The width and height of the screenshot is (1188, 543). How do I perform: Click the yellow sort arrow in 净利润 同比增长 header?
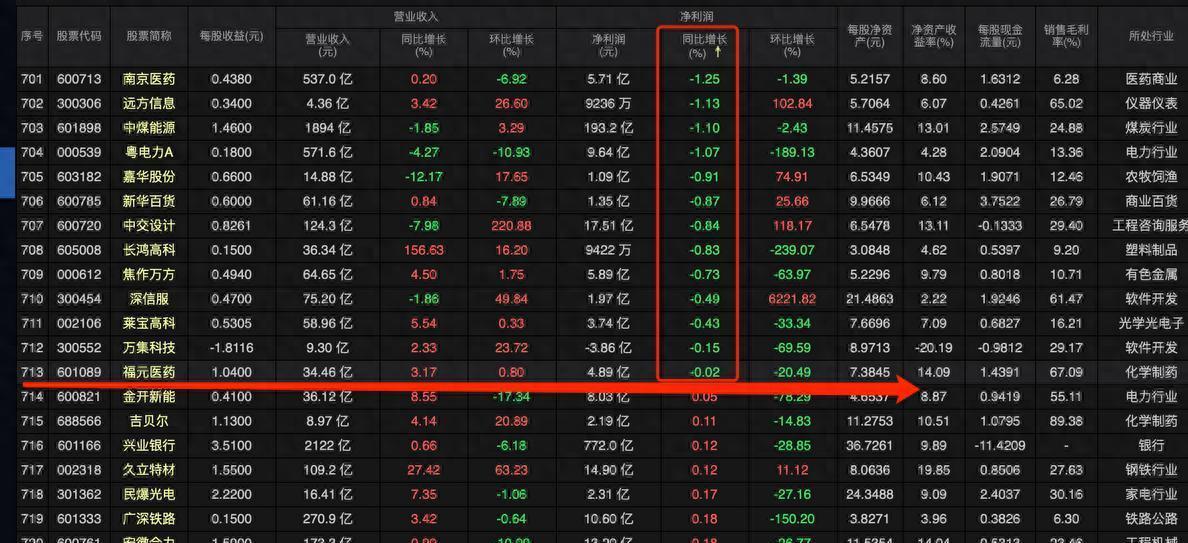click(716, 52)
